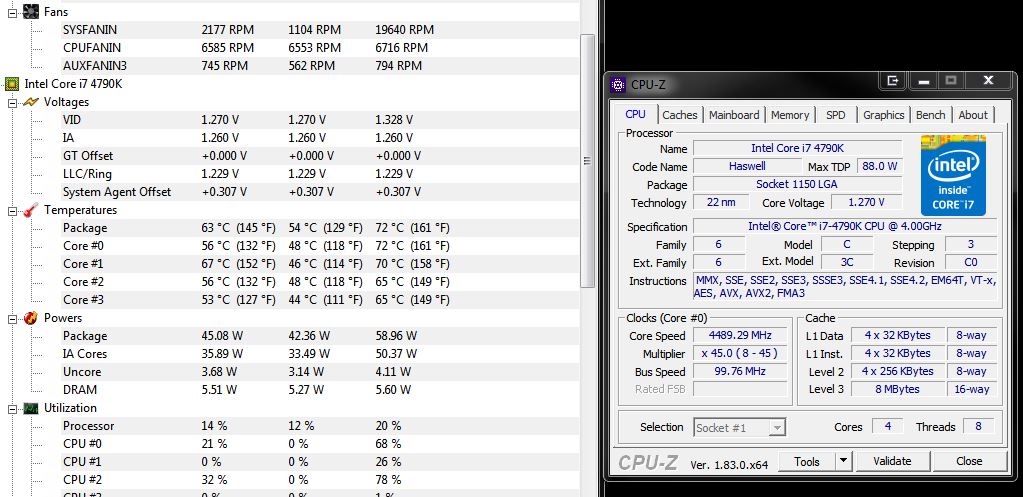Screen dimensions: 1023x497
Task: Click the Fans category fan icon
Action: (x=31, y=12)
